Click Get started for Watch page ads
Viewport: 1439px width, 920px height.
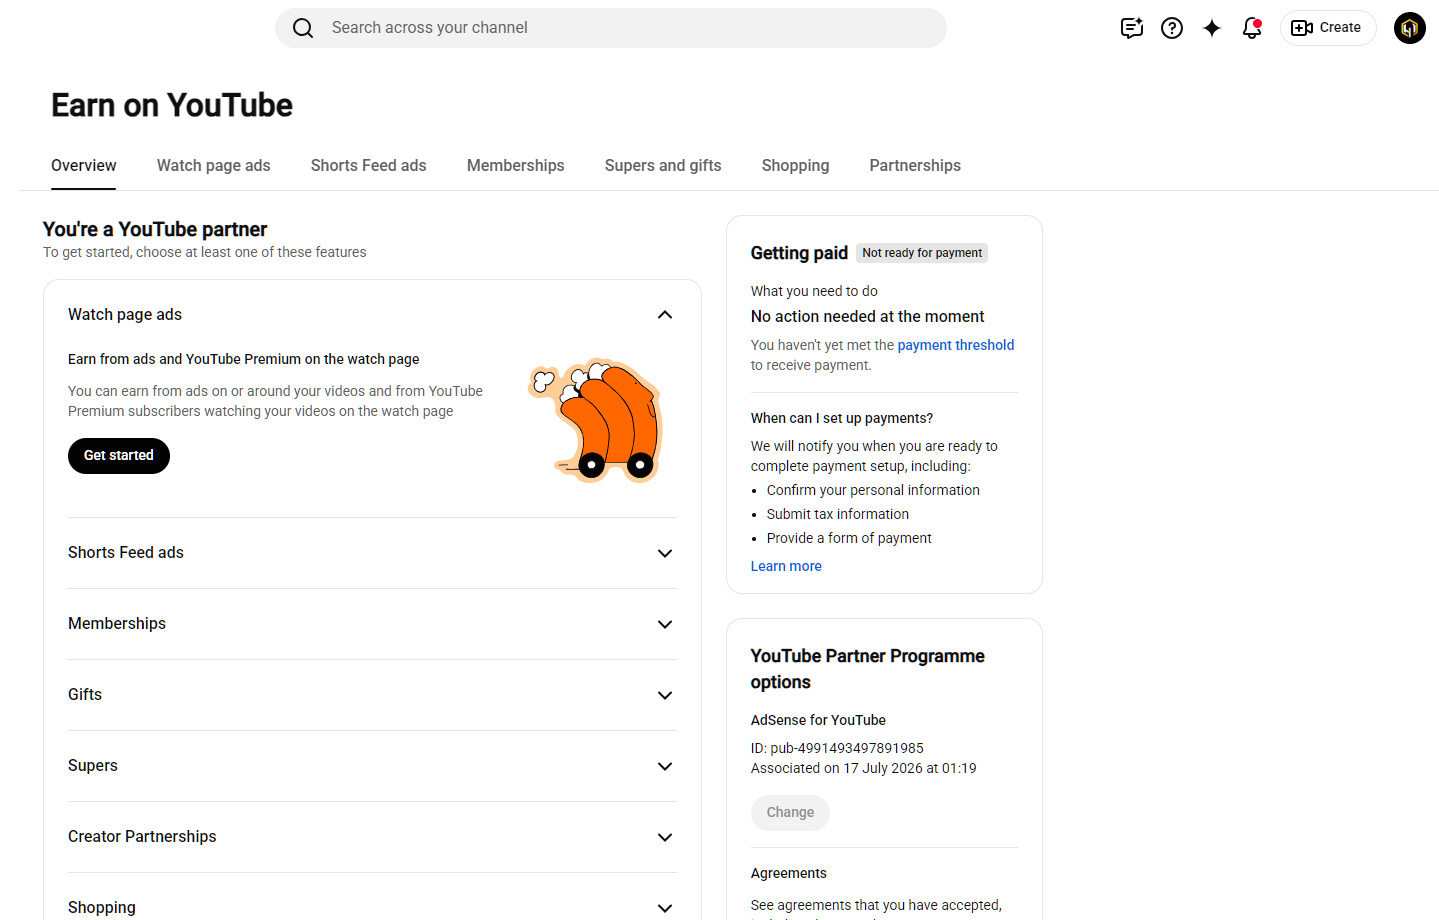(119, 456)
